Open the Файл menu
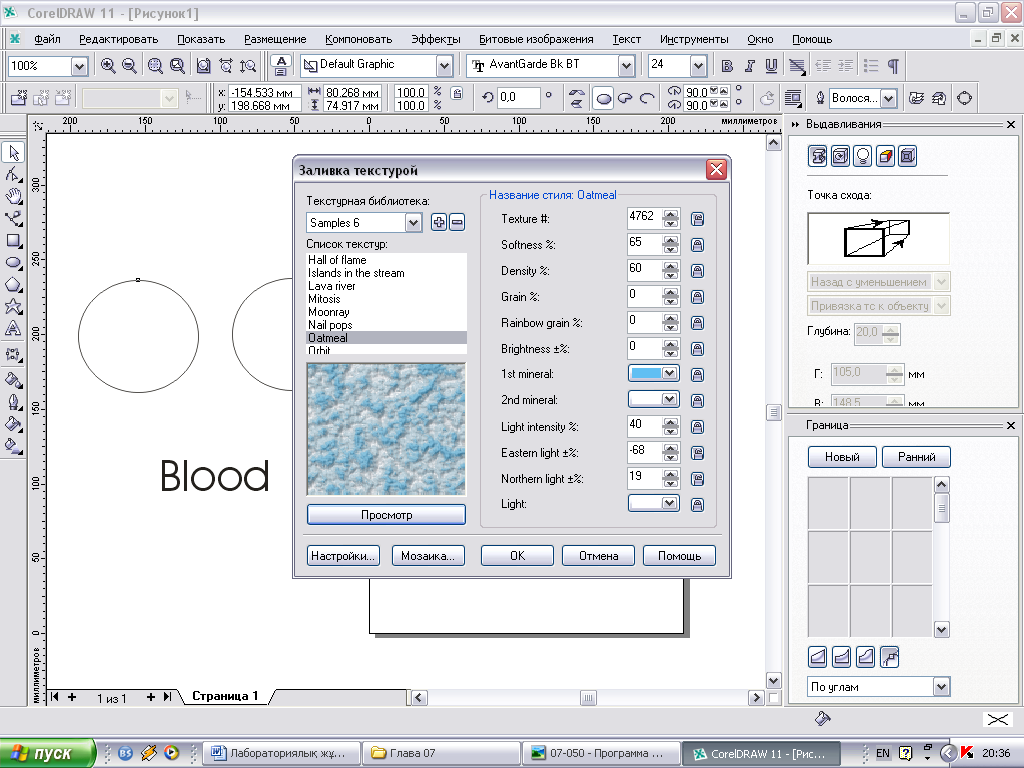 click(x=47, y=39)
